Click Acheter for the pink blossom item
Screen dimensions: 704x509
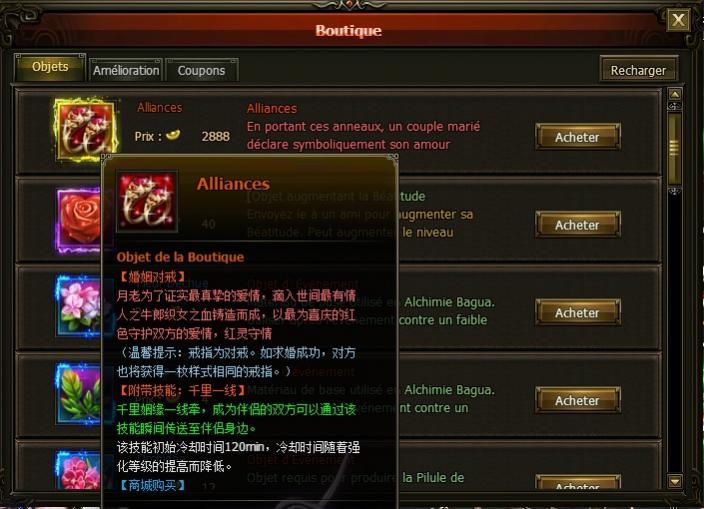577,312
